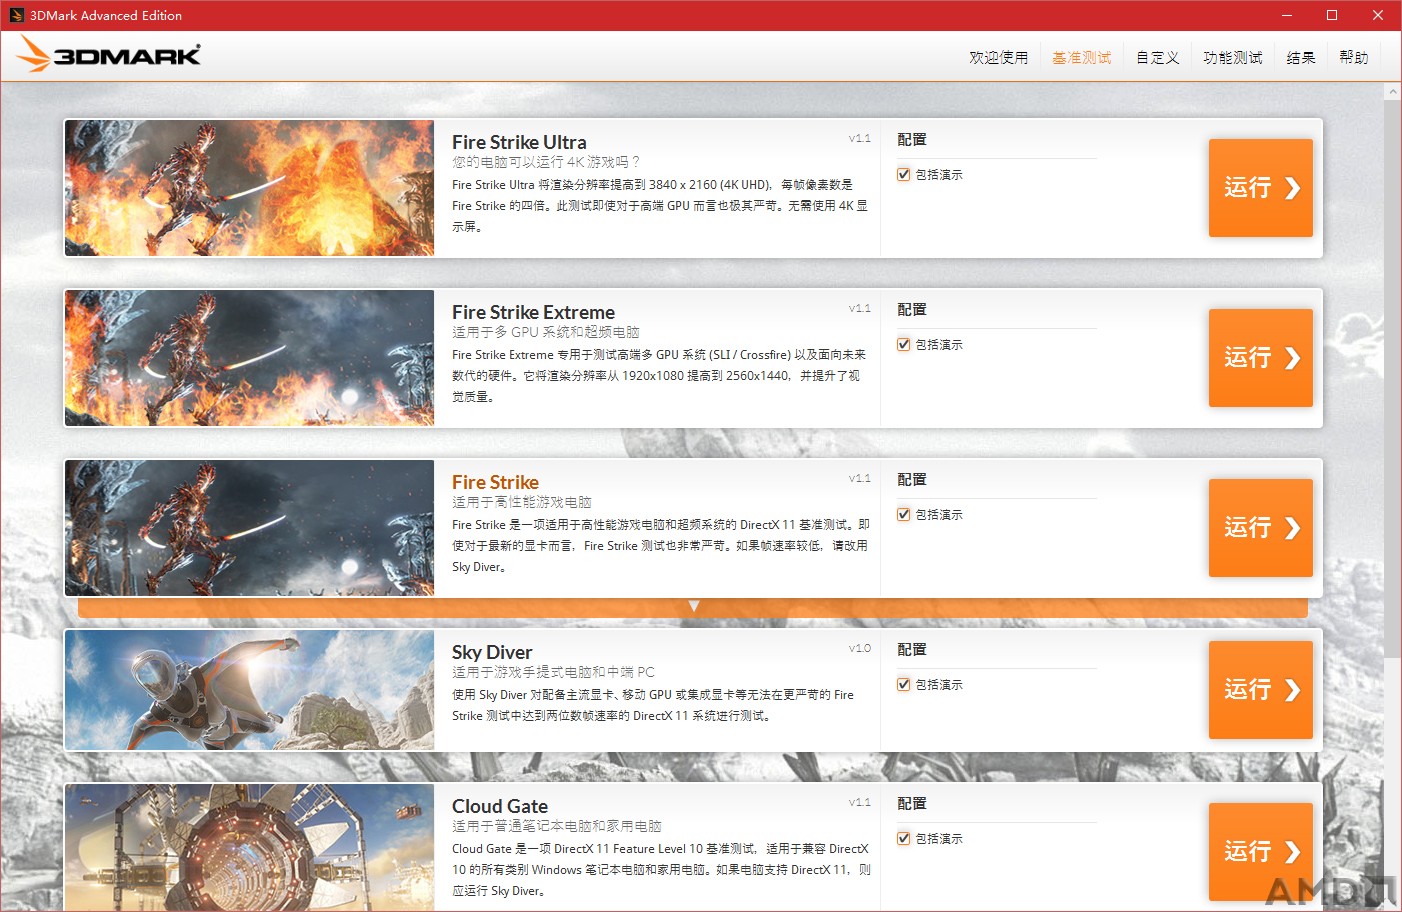The image size is (1402, 912).
Task: Click the Sky Diver thumbnail image
Action: [250, 690]
